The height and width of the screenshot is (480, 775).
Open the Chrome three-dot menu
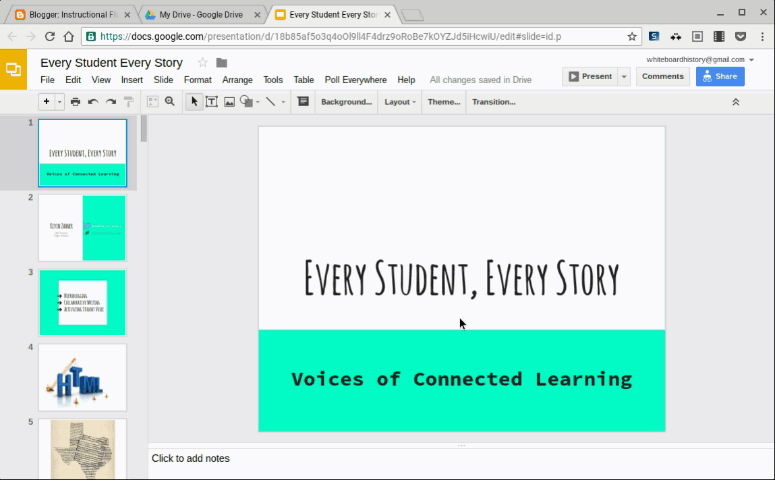(763, 36)
